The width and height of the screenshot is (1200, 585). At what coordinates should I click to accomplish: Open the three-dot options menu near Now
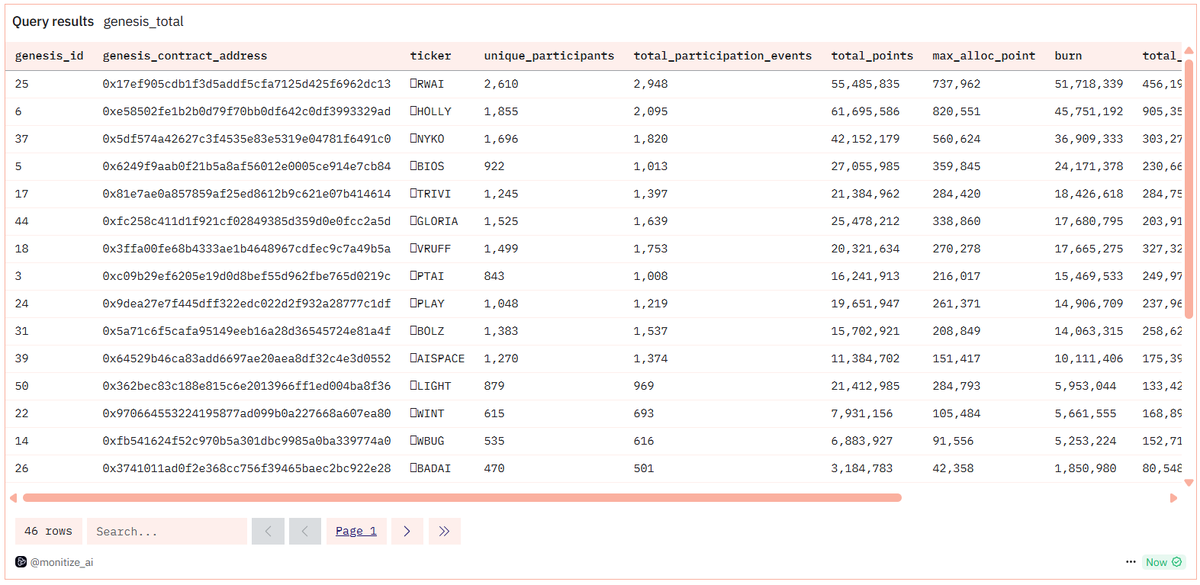(1131, 562)
